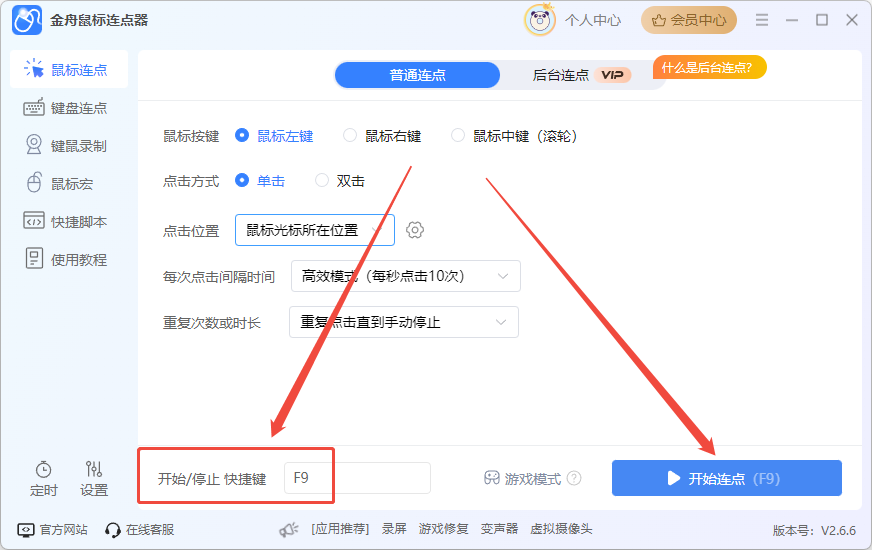Click 什么是后台连点? orange badge
The image size is (872, 550).
710,67
